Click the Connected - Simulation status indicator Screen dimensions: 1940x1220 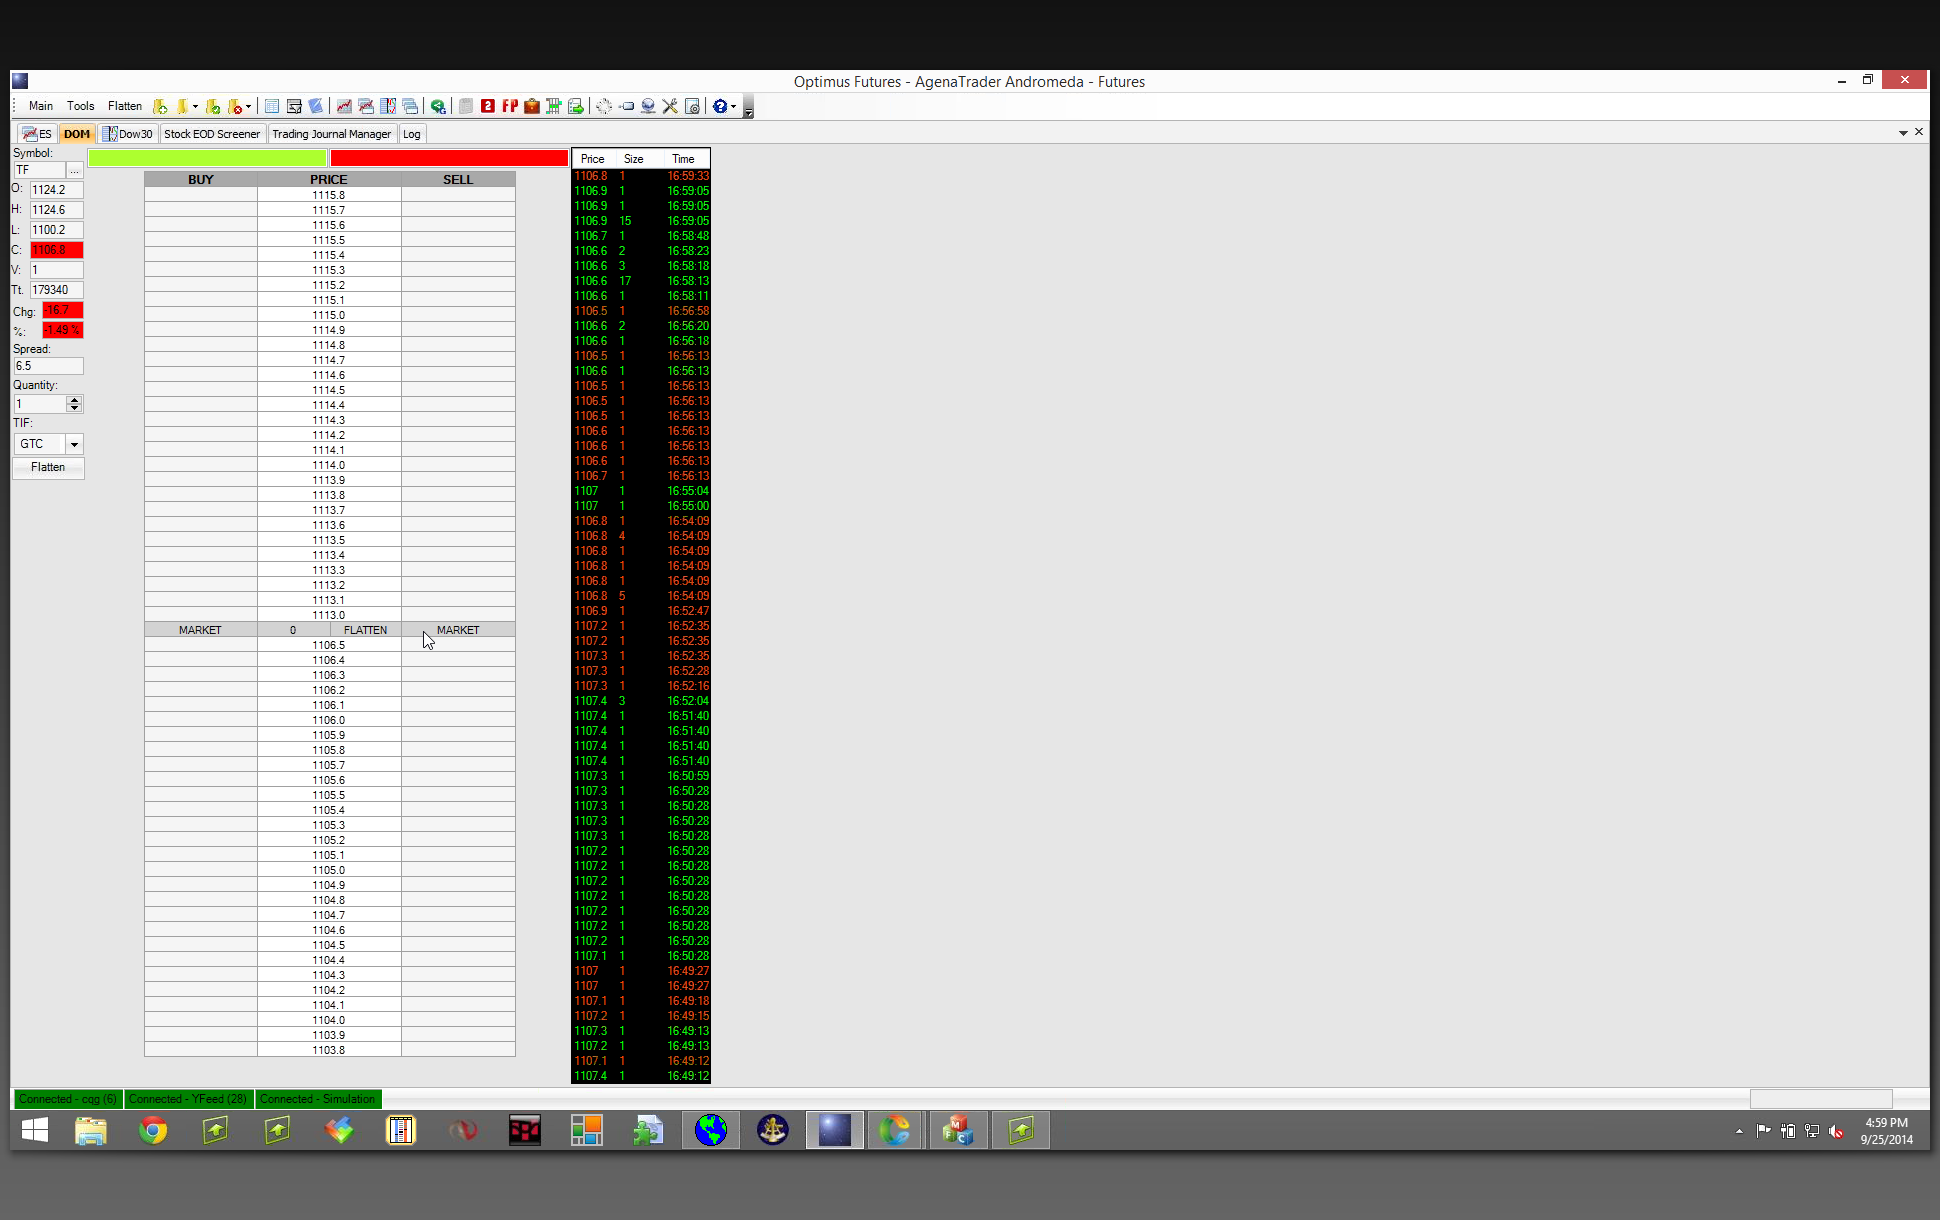click(318, 1099)
